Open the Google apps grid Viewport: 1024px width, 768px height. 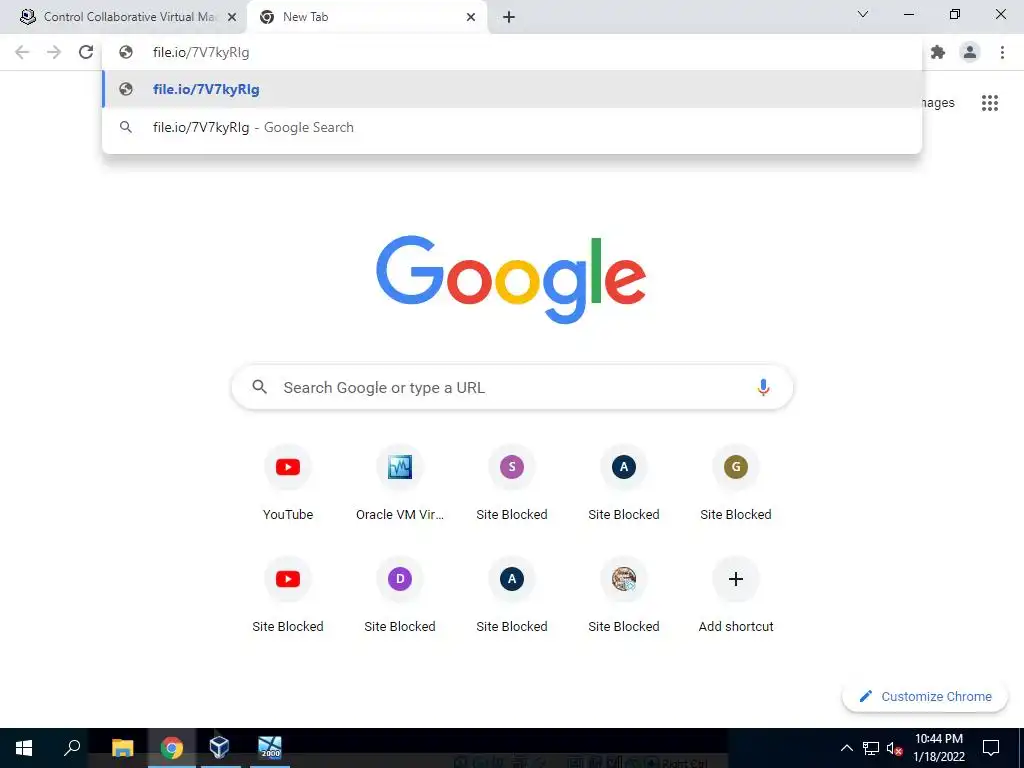pos(990,103)
